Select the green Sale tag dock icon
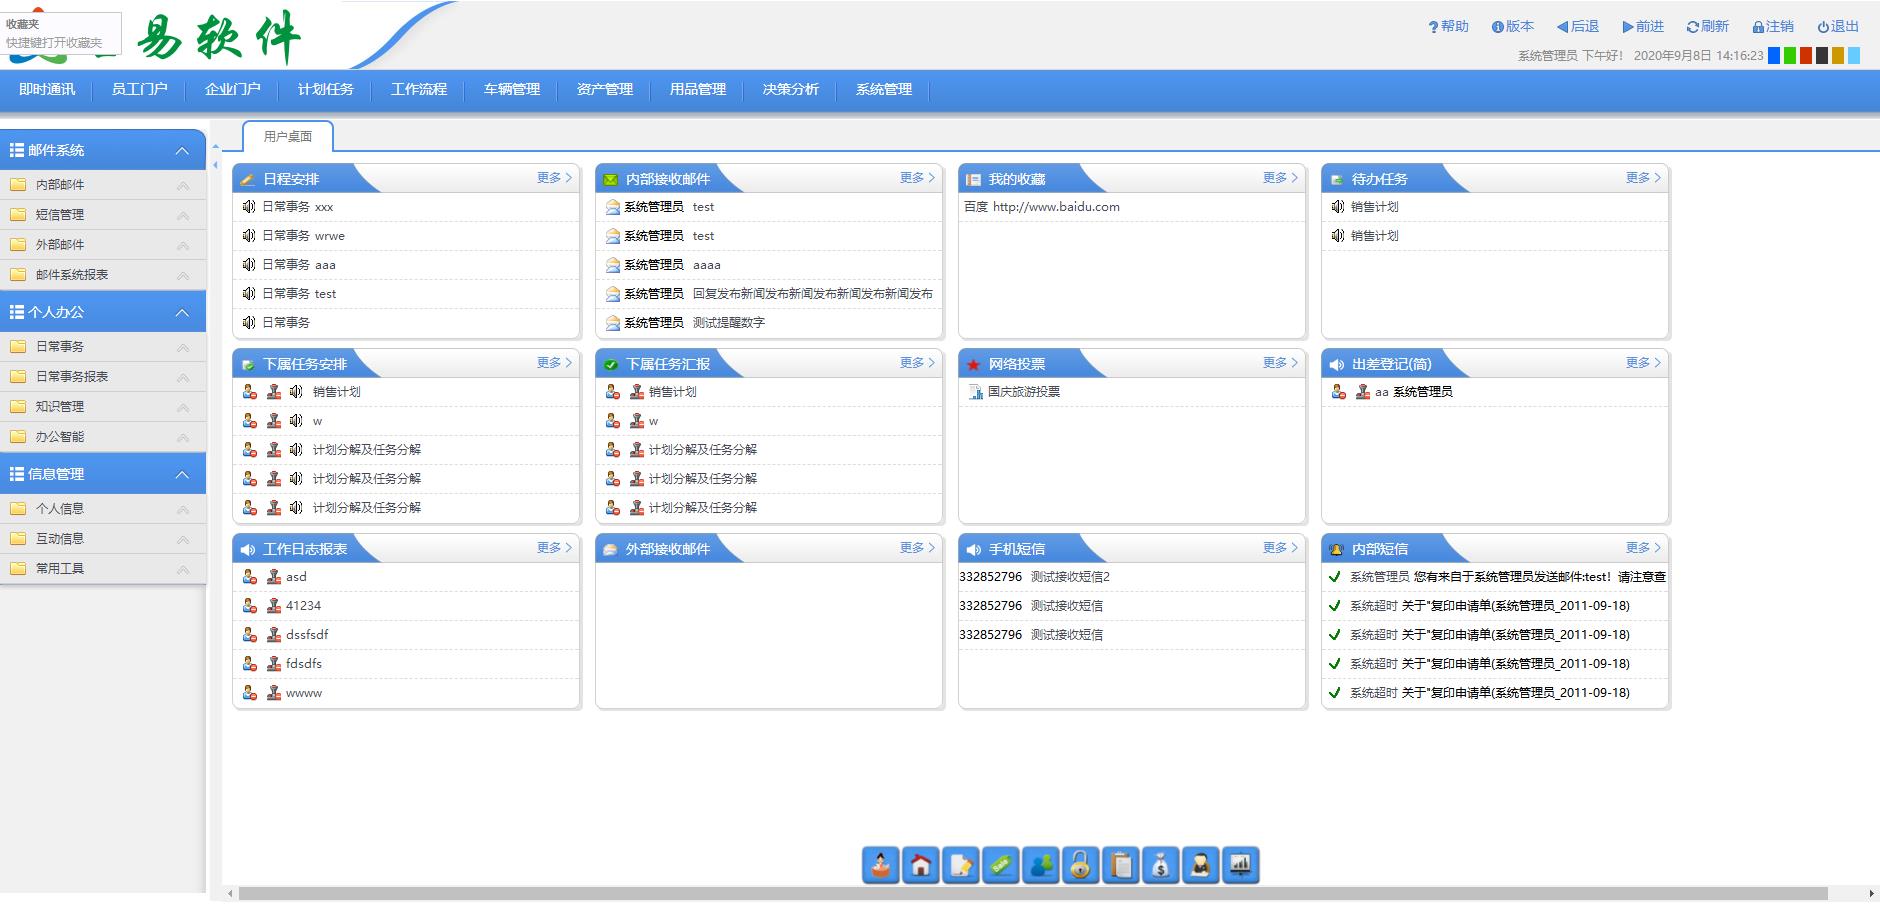Image resolution: width=1880 pixels, height=922 pixels. coord(1001,865)
